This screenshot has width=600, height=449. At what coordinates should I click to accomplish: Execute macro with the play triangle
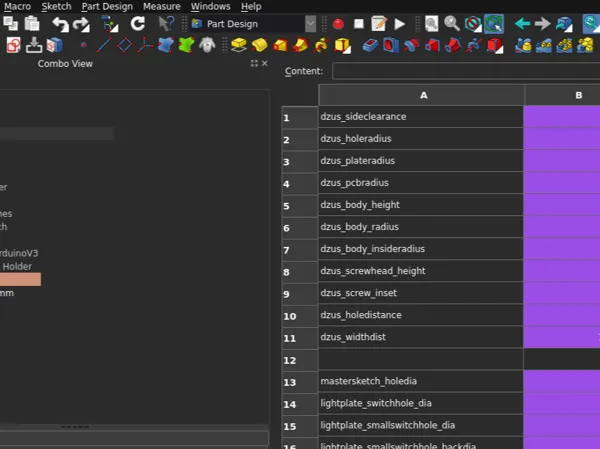click(399, 24)
